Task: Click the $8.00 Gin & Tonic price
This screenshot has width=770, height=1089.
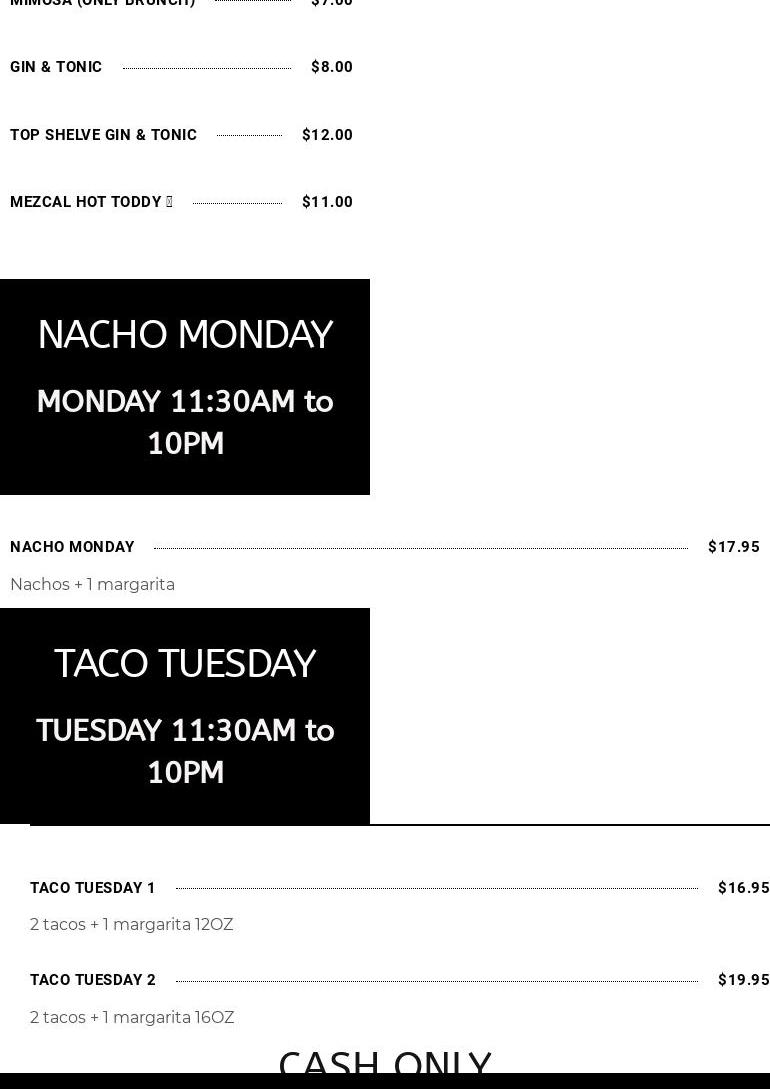Action: click(331, 67)
